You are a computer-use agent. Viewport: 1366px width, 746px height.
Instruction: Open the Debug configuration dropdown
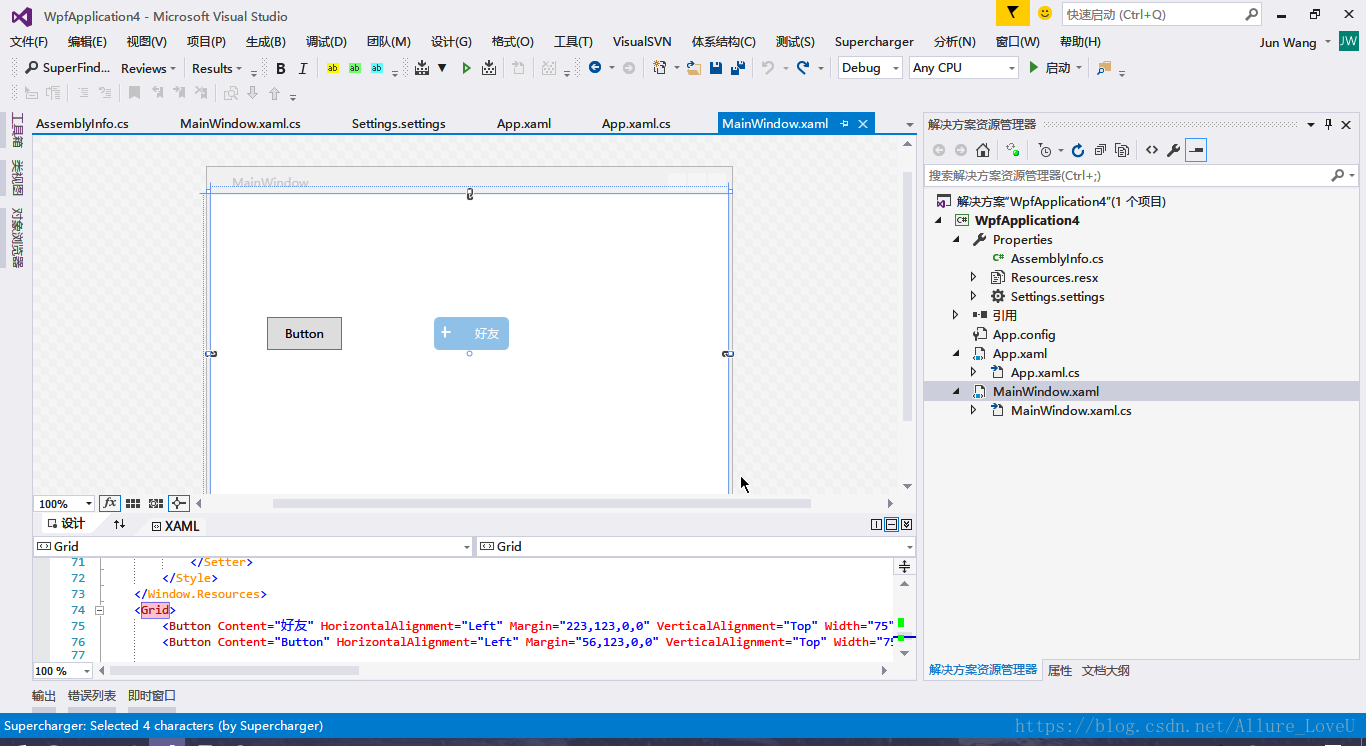tap(869, 68)
